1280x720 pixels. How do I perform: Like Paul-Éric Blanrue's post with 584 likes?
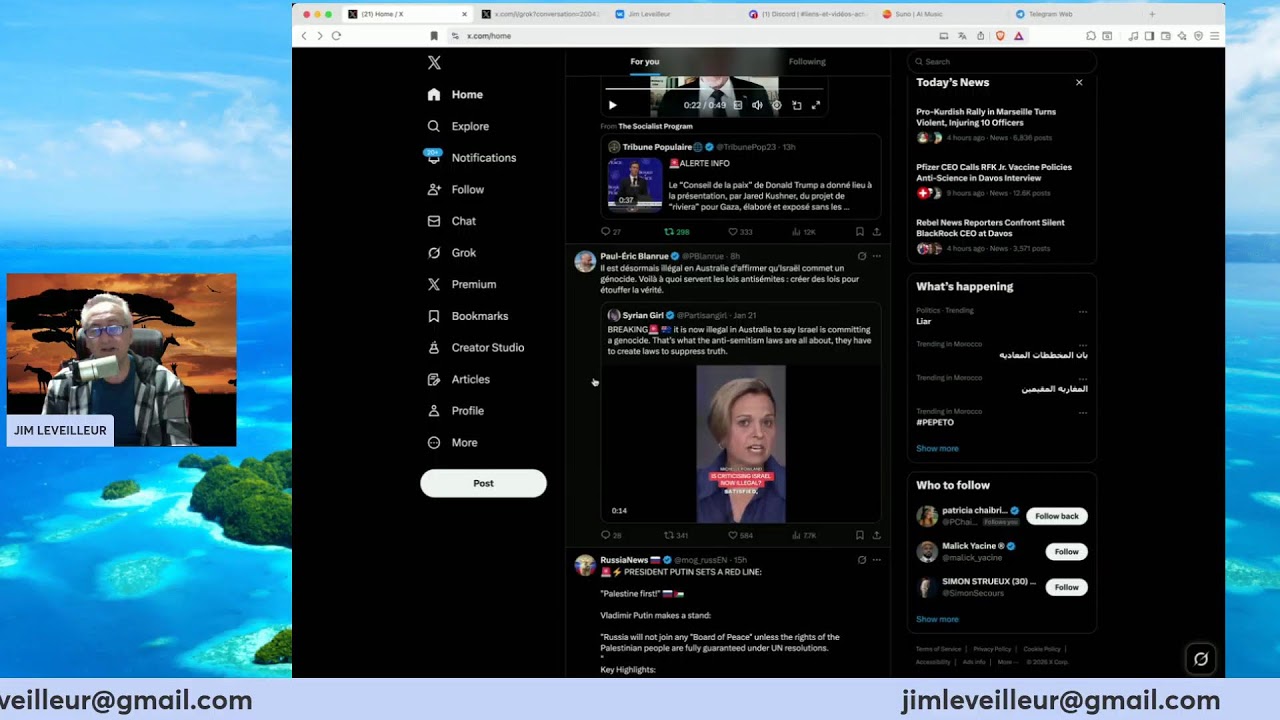click(732, 536)
